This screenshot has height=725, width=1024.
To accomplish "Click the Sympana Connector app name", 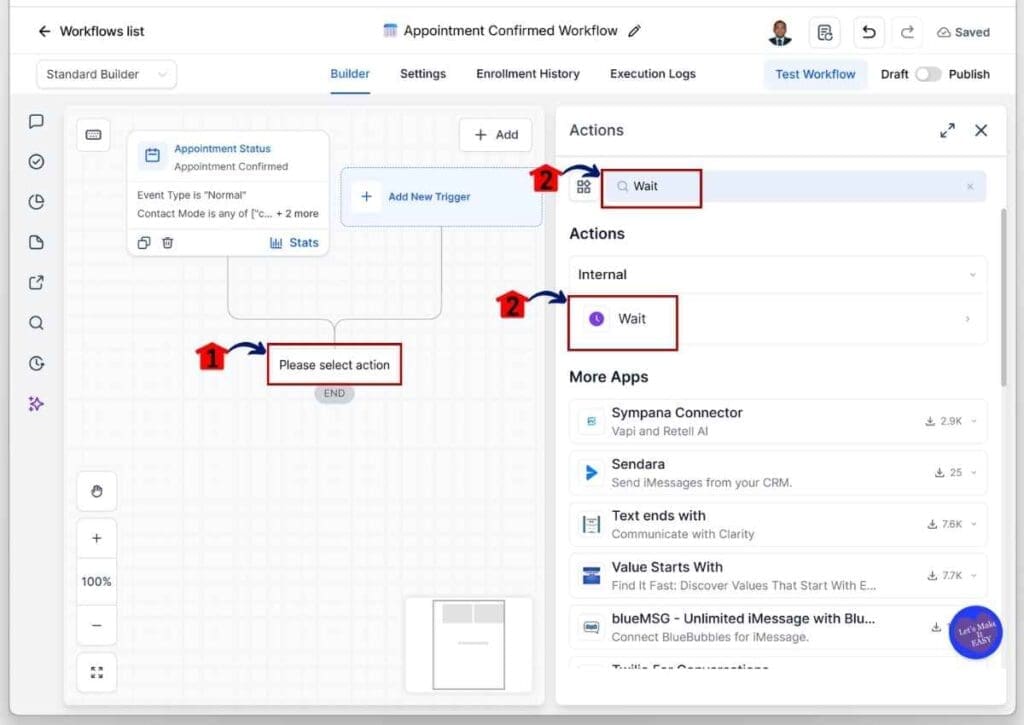I will pos(677,413).
